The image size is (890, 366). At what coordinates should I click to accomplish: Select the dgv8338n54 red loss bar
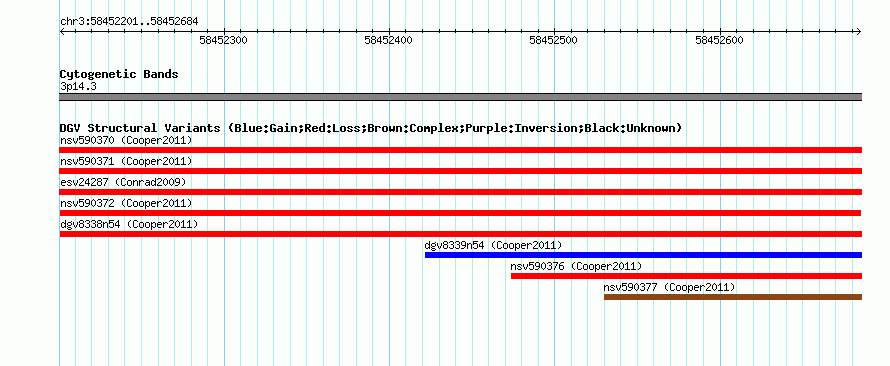click(x=460, y=234)
